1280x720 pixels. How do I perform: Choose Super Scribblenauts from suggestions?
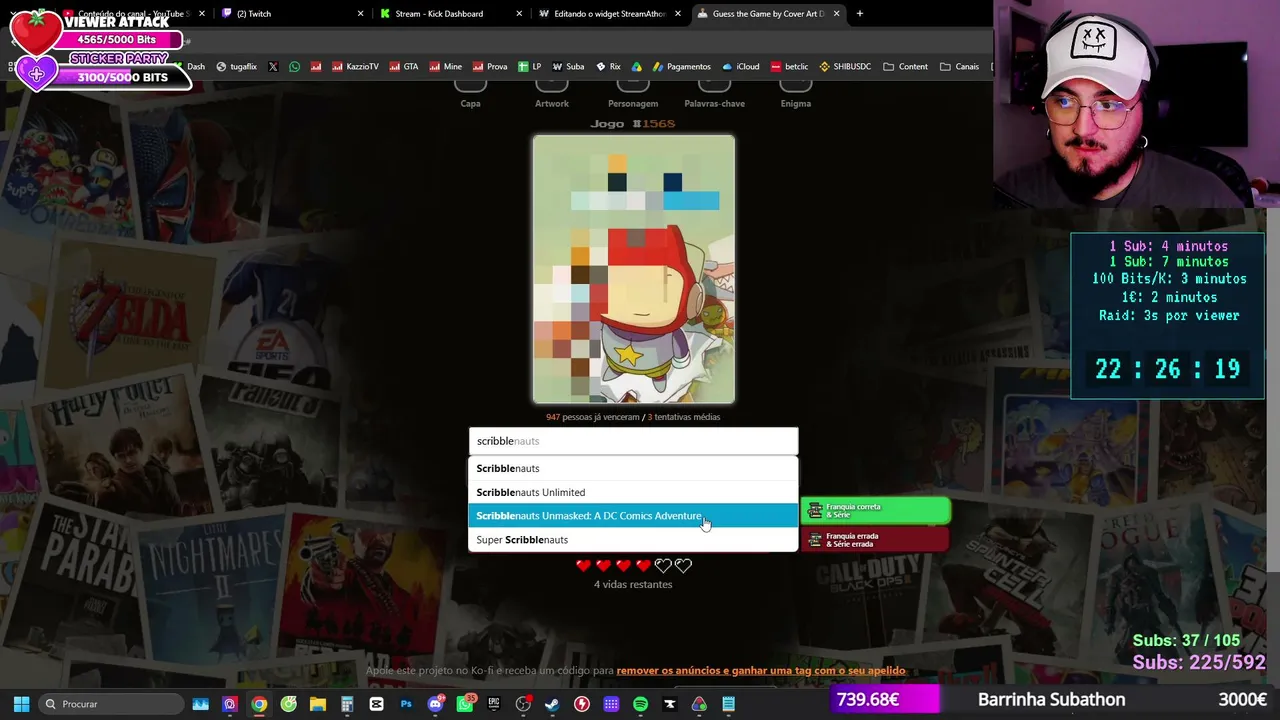[633, 540]
